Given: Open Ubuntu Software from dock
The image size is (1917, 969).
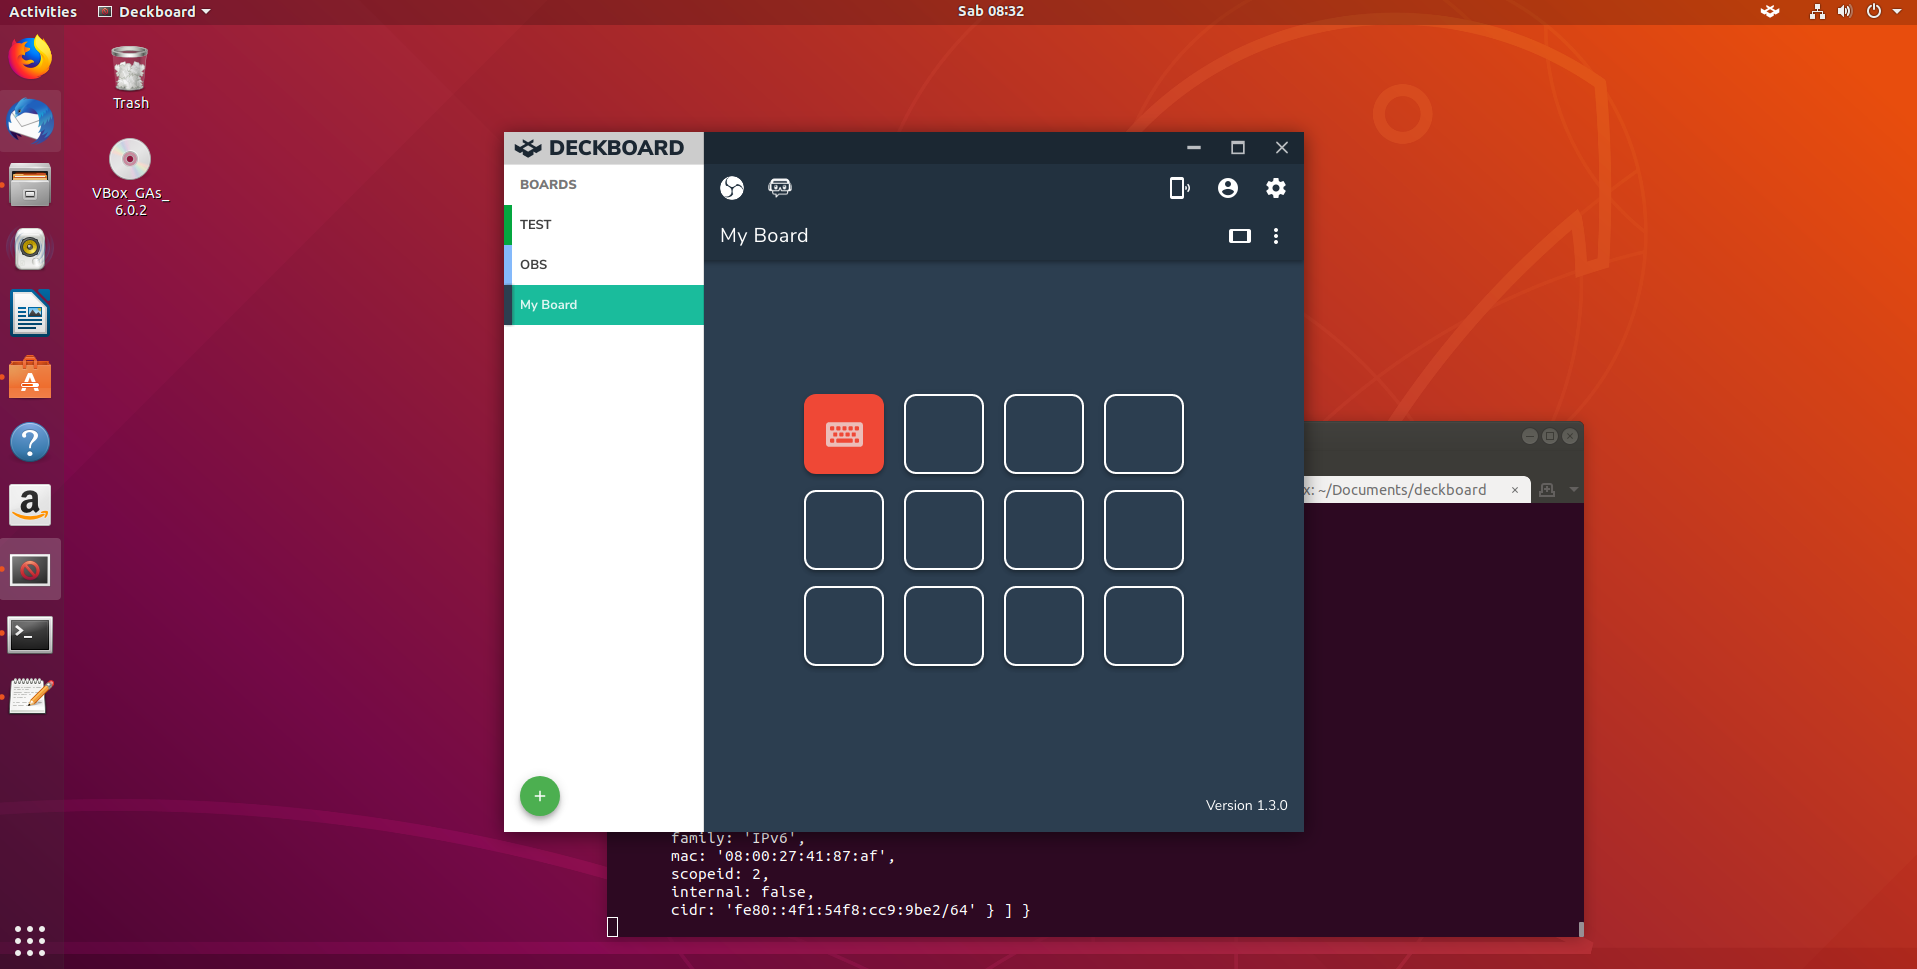Looking at the screenshot, I should point(31,377).
